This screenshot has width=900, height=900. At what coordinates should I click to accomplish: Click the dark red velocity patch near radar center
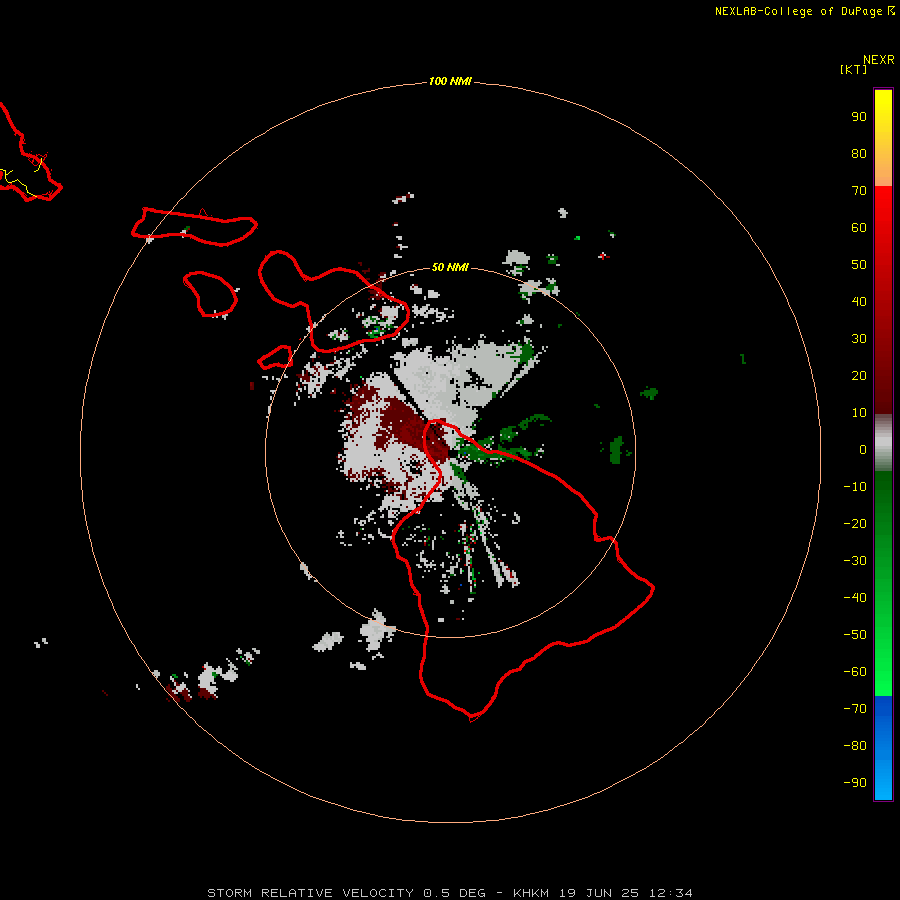(x=414, y=428)
